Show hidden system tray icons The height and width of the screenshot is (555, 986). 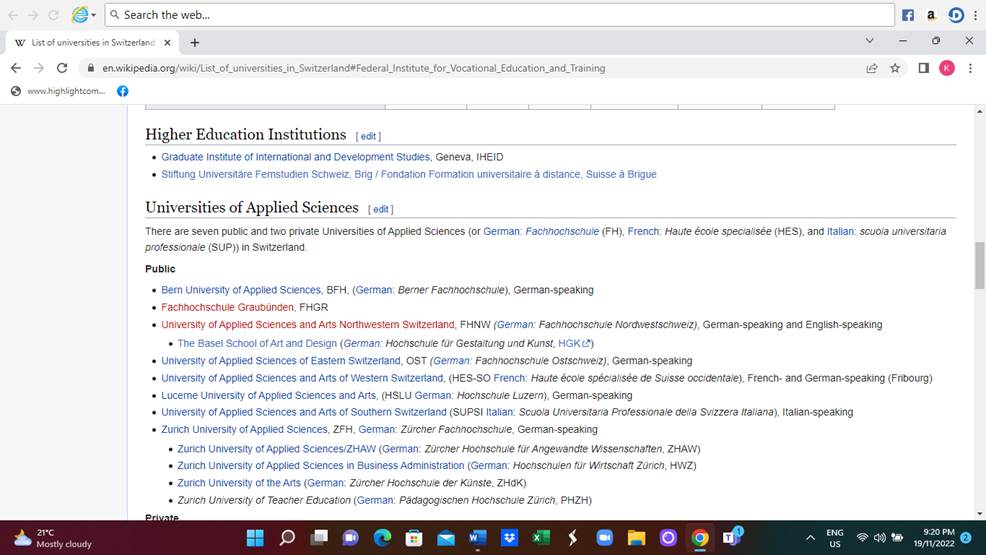coord(810,538)
